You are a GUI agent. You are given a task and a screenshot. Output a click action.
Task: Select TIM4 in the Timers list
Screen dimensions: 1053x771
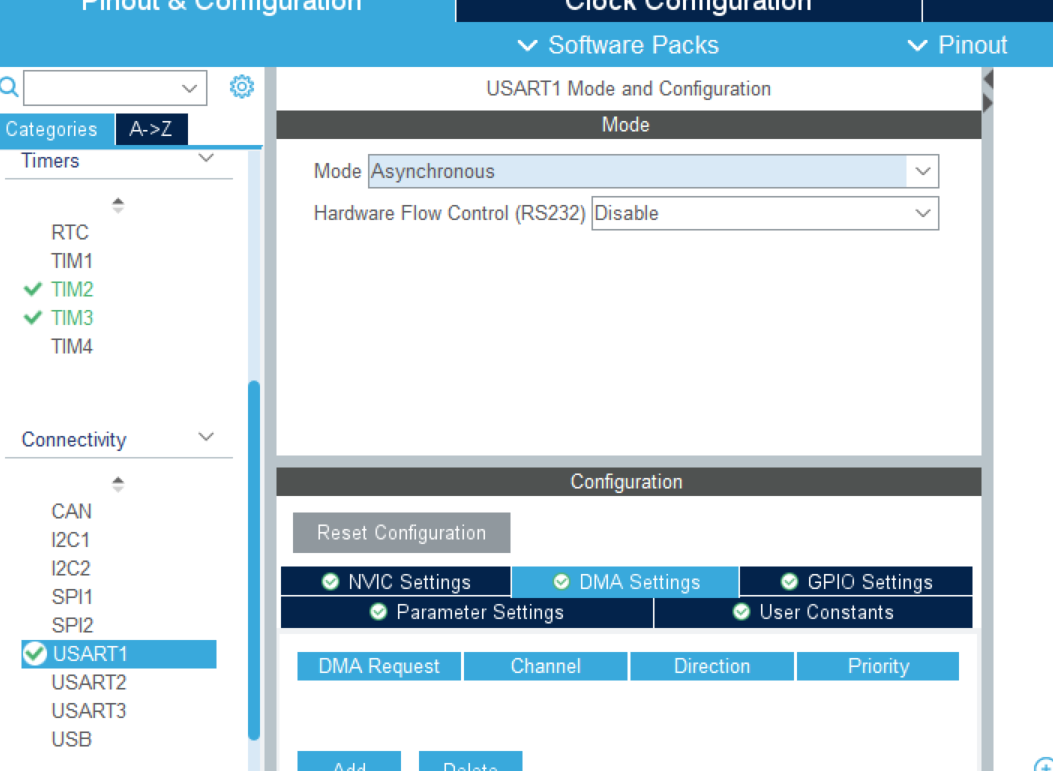tap(72, 347)
